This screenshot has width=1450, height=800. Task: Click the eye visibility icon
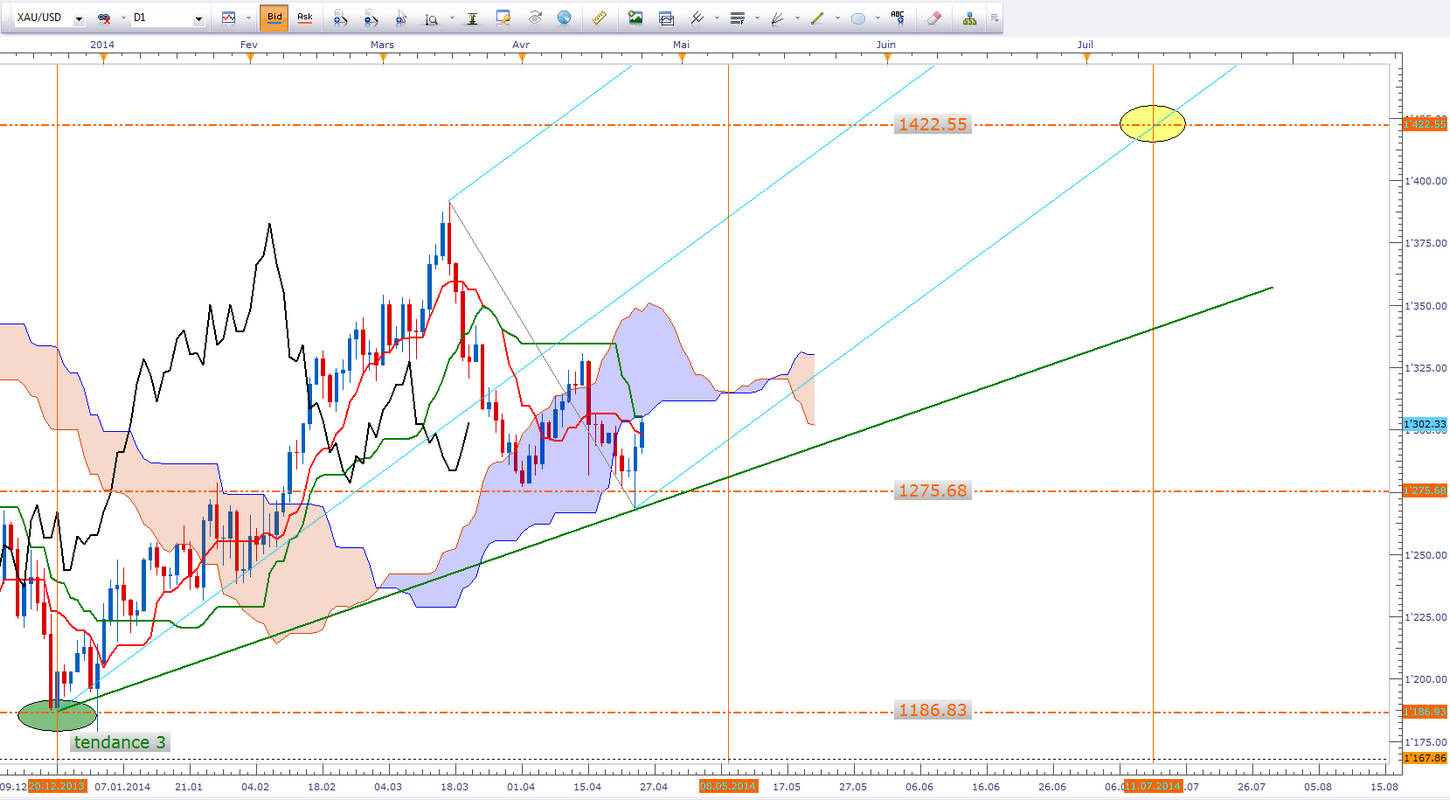click(535, 18)
